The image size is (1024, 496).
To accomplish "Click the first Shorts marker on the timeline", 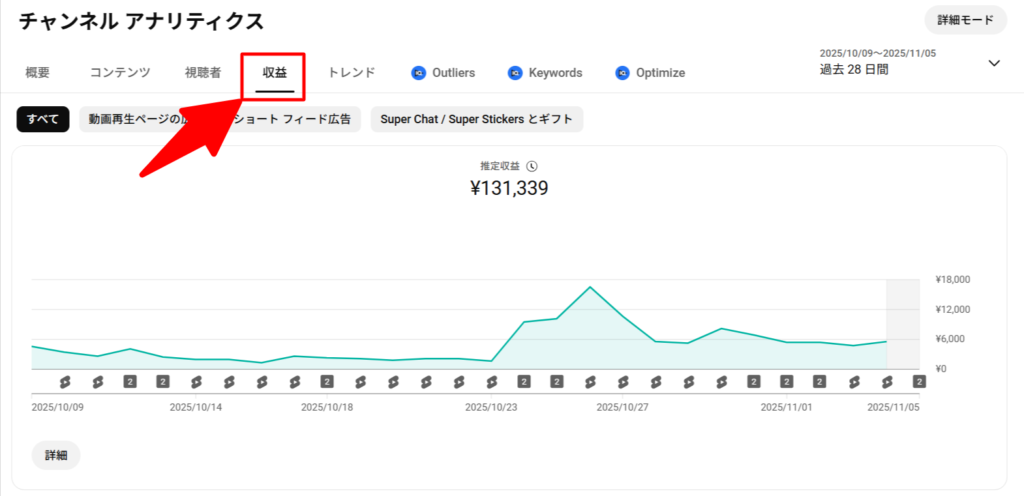I will (65, 381).
